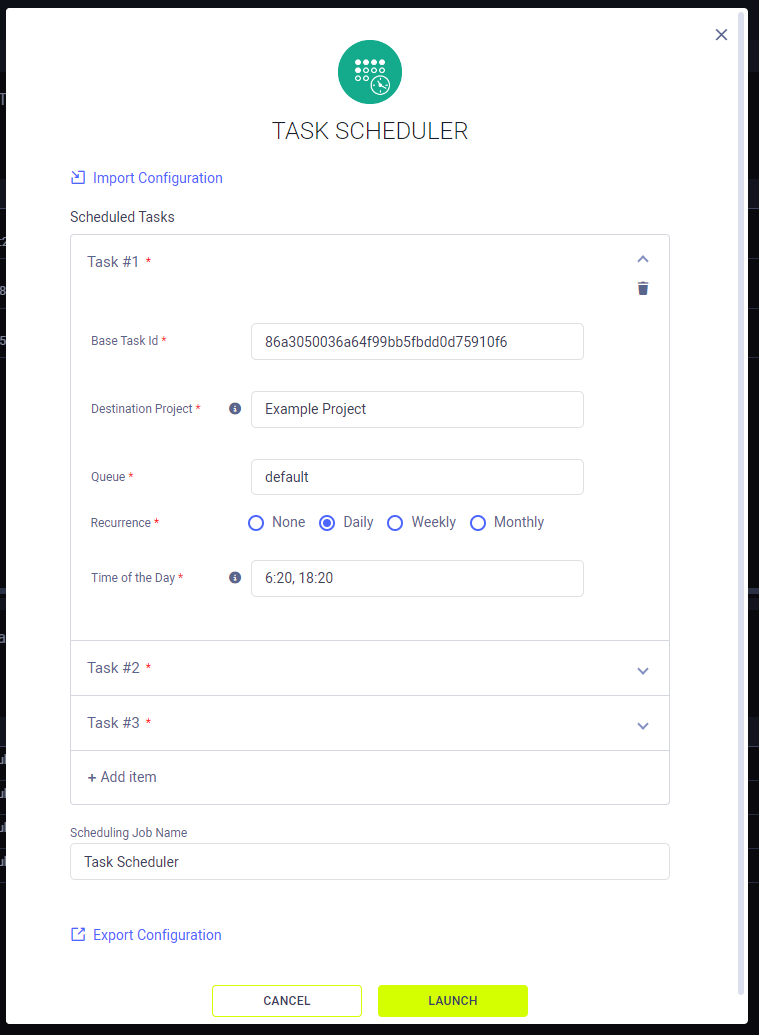The height and width of the screenshot is (1035, 759).
Task: Select the None recurrence option
Action: click(x=256, y=523)
